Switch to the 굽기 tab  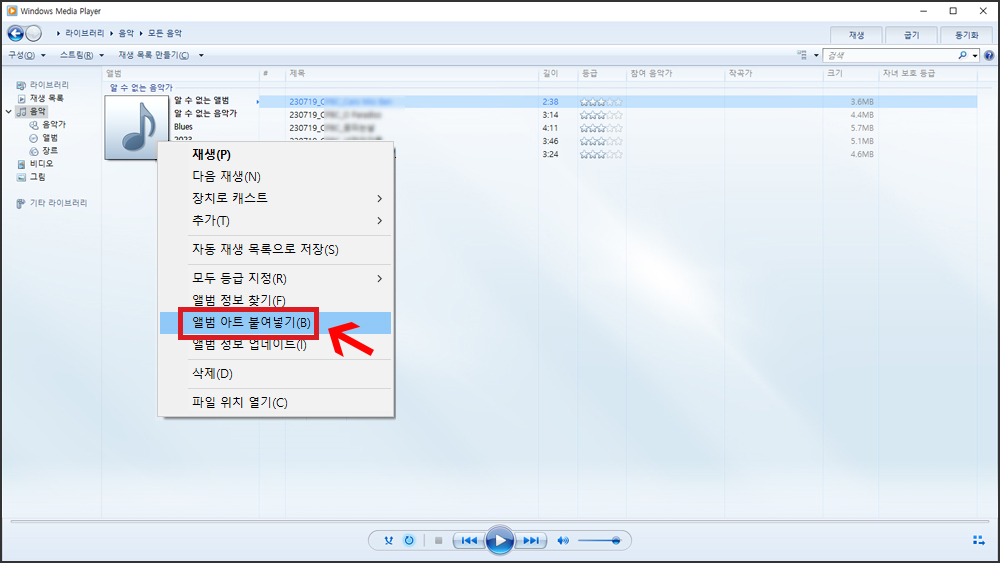(x=911, y=35)
